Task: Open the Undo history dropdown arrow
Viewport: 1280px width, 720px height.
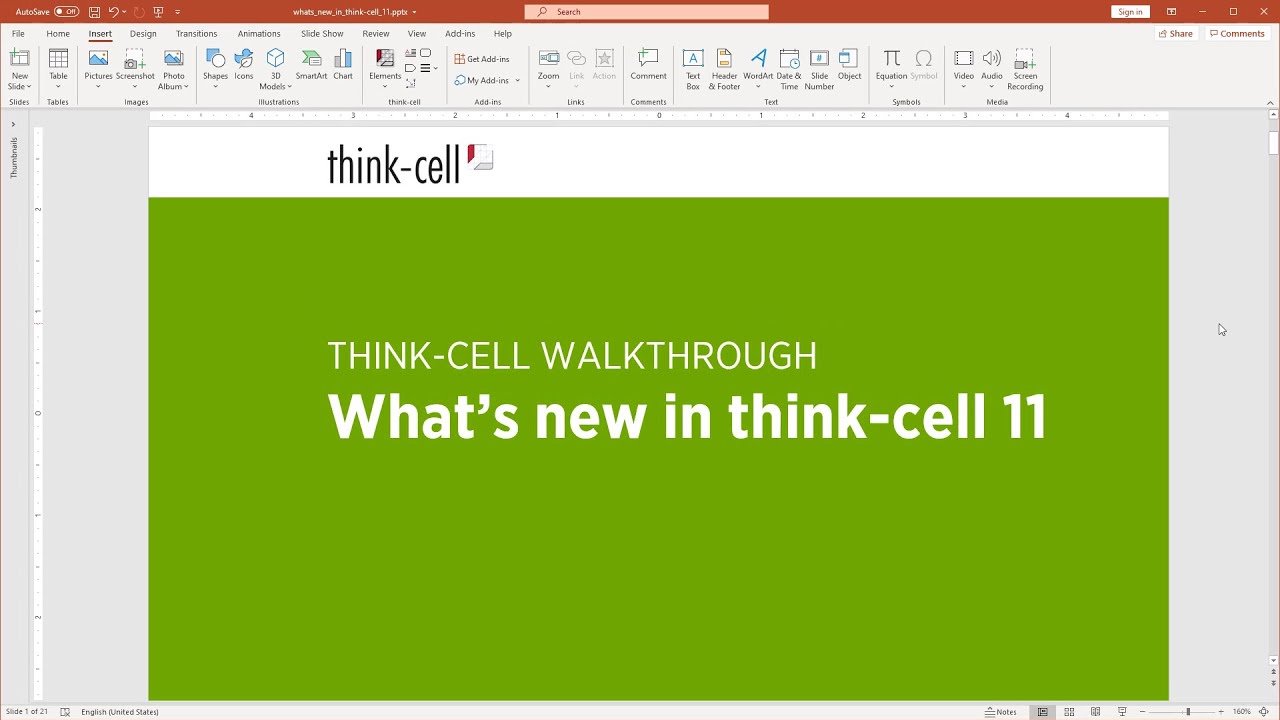Action: (124, 12)
